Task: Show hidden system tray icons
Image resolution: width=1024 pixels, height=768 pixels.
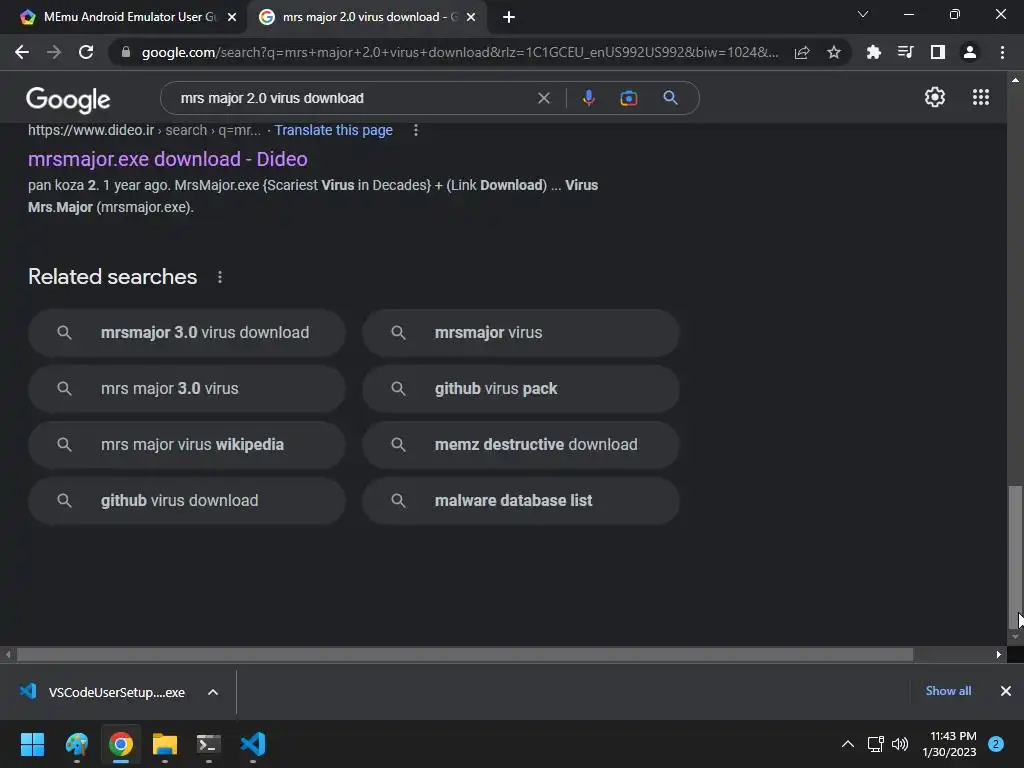Action: coord(848,744)
